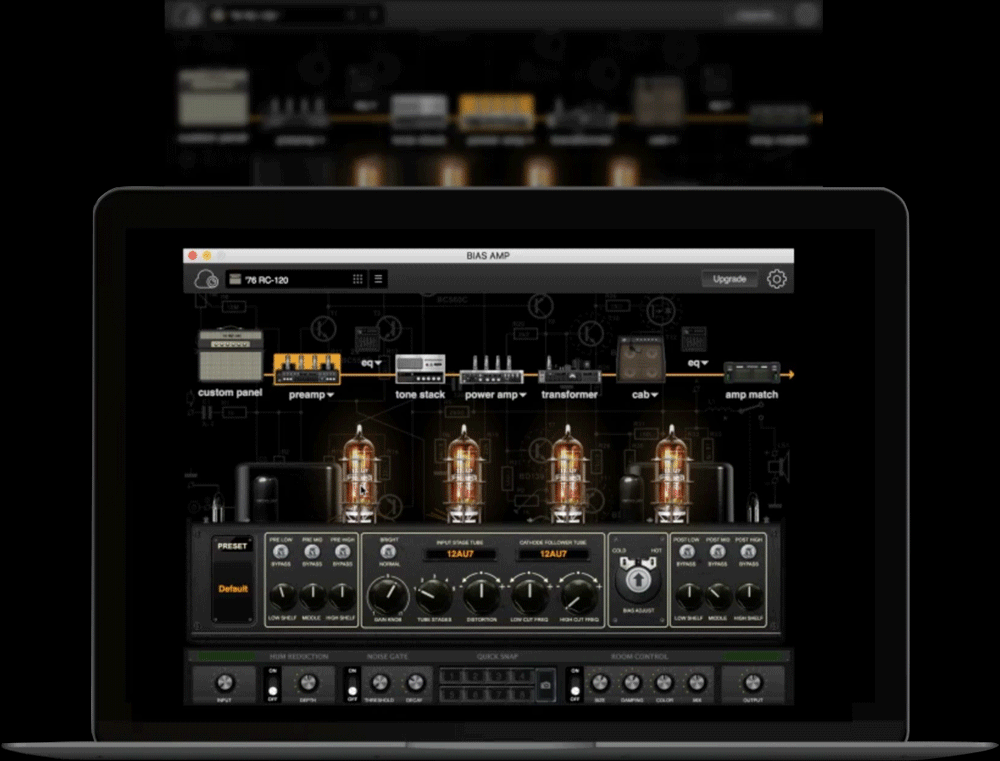Screen dimensions: 1000x761
Task: Open the amp match module
Action: tap(752, 372)
